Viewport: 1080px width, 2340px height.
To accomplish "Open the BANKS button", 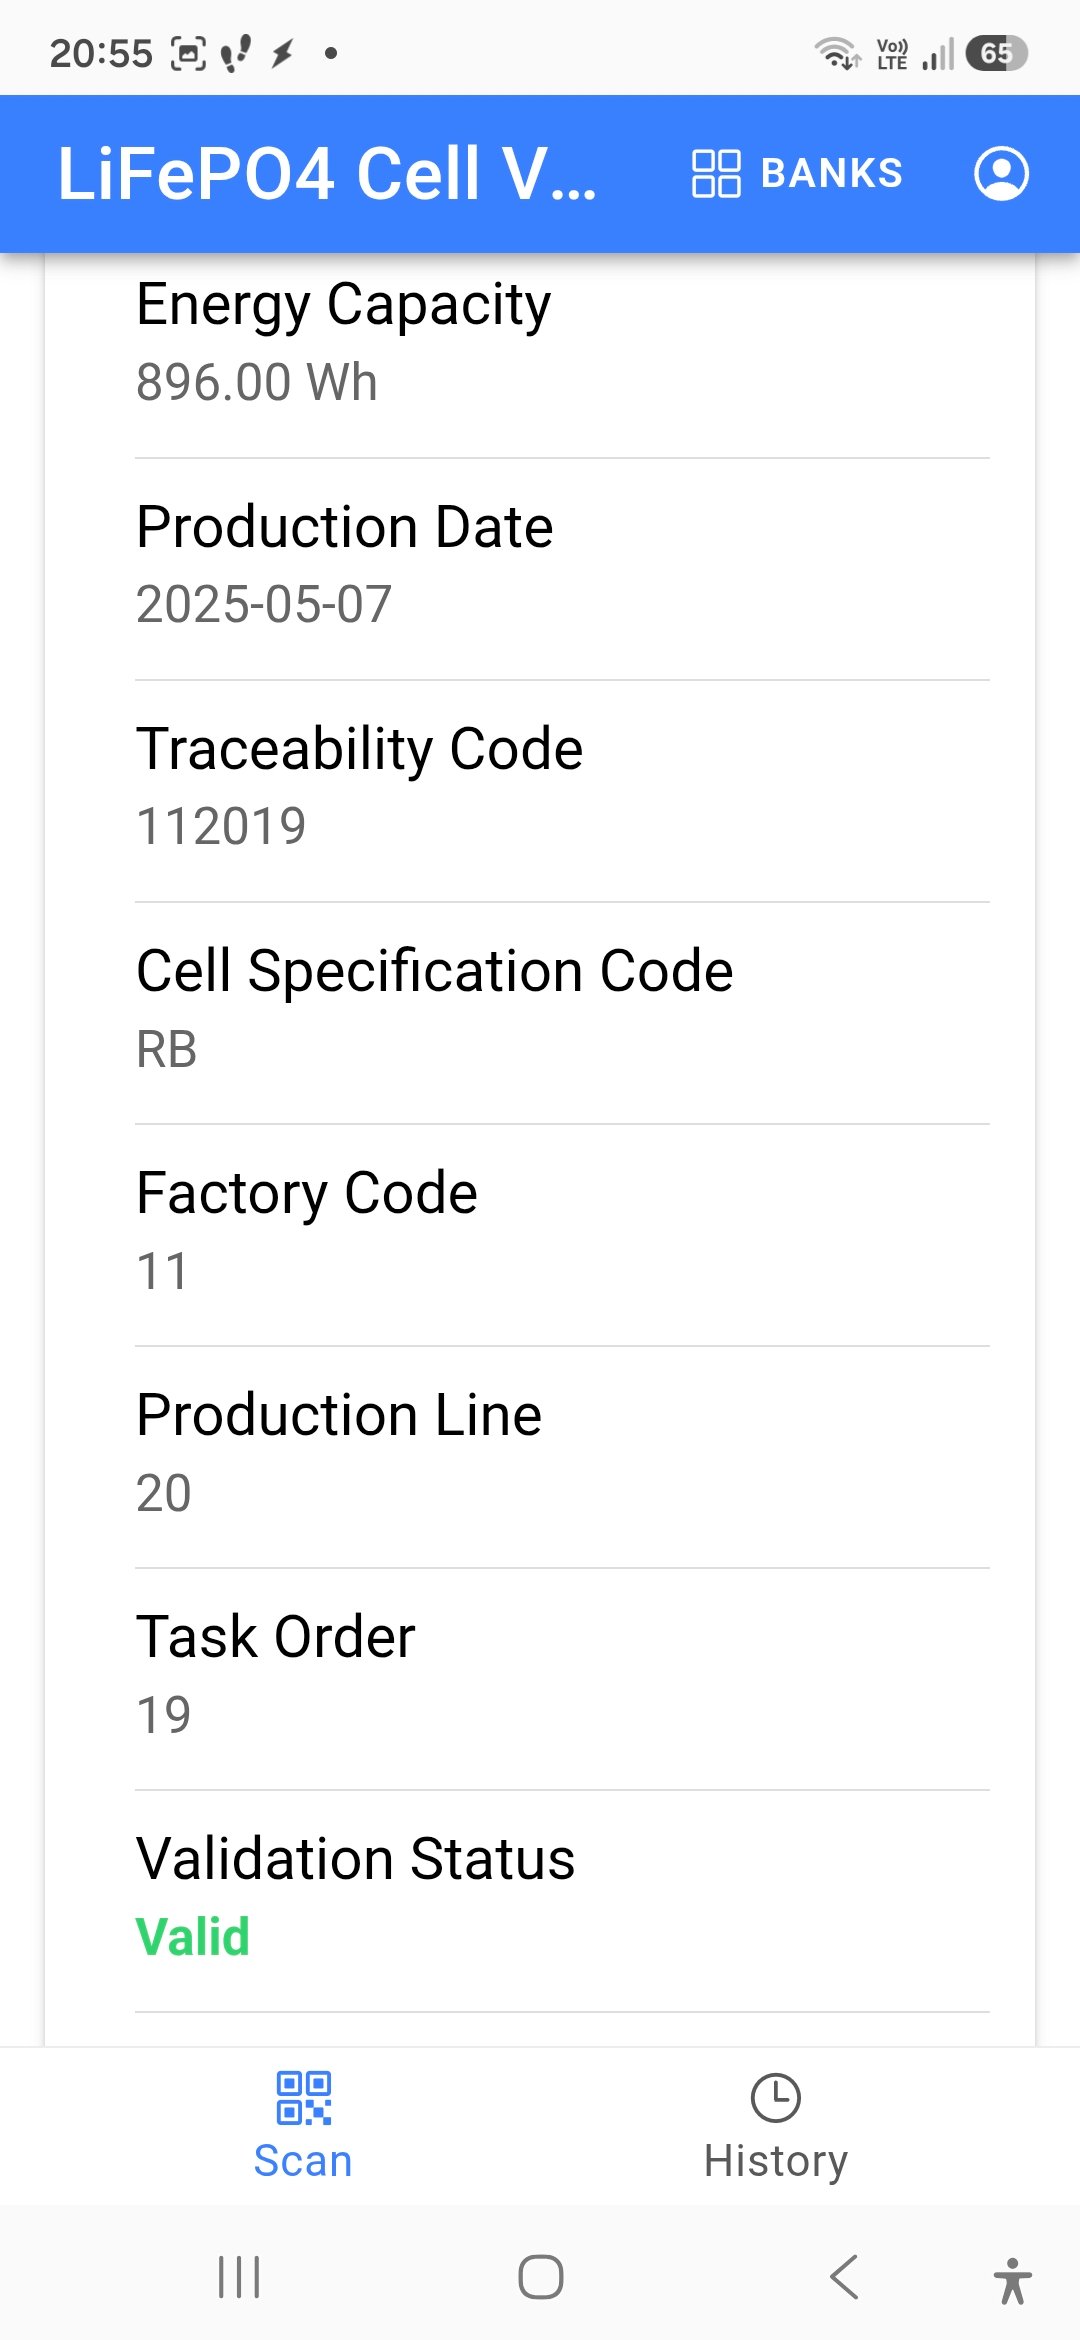I will coord(798,173).
